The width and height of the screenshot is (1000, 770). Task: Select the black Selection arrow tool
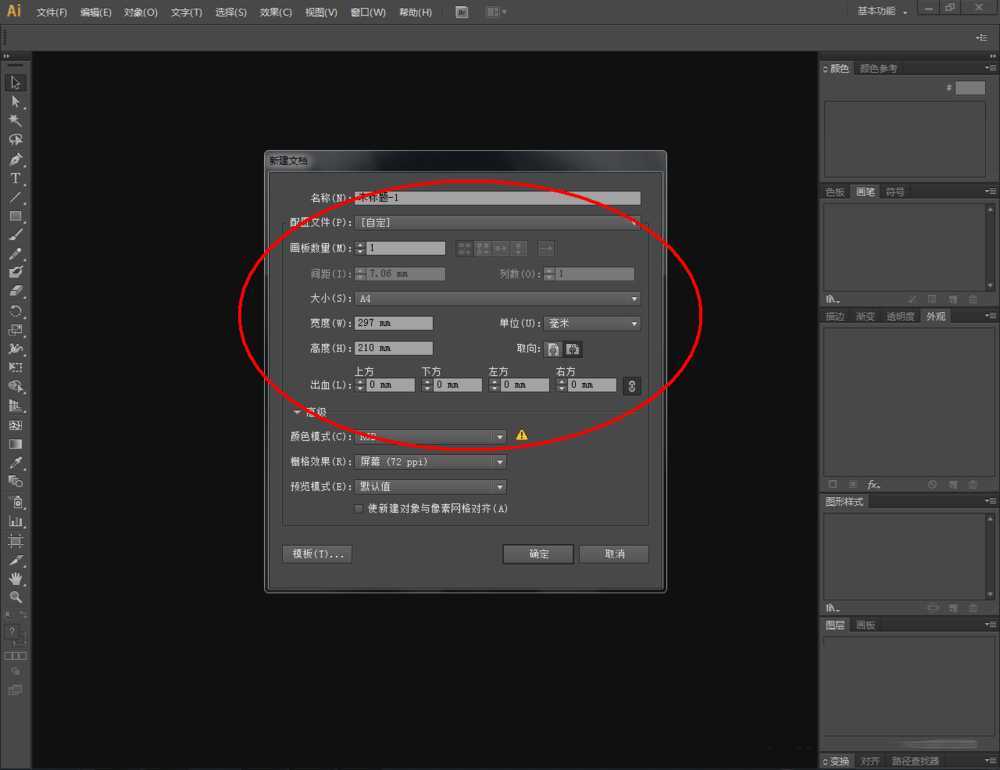[15, 81]
